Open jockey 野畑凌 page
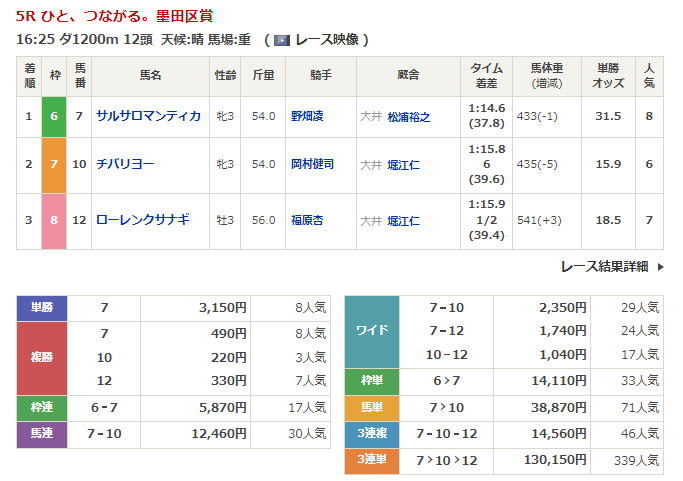This screenshot has width=683, height=481. point(309,116)
